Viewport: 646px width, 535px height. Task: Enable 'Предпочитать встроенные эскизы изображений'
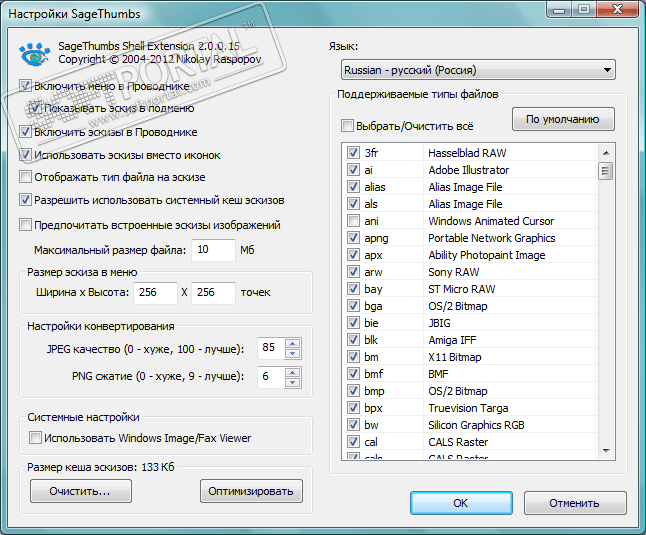25,225
